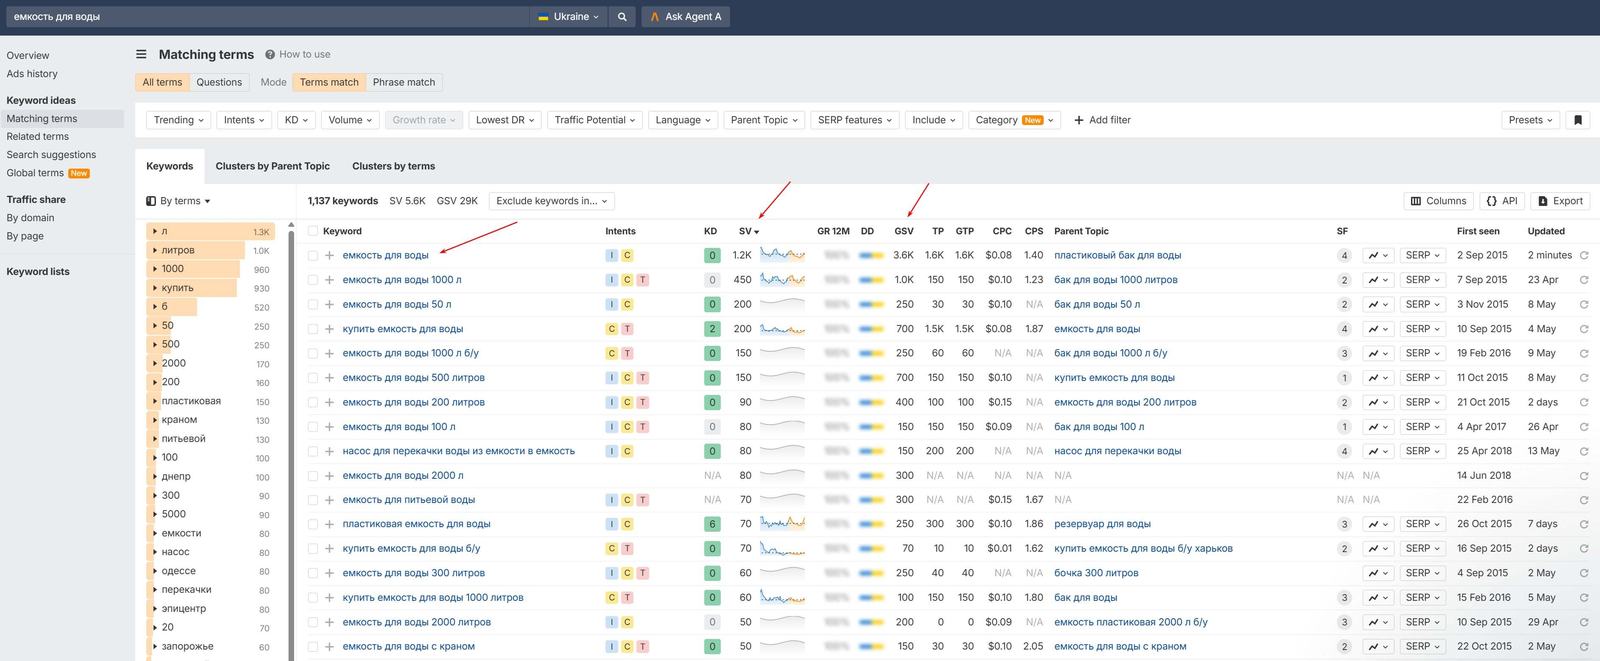Open the Exclude keywords in dropdown
1600x661 pixels.
pos(551,201)
